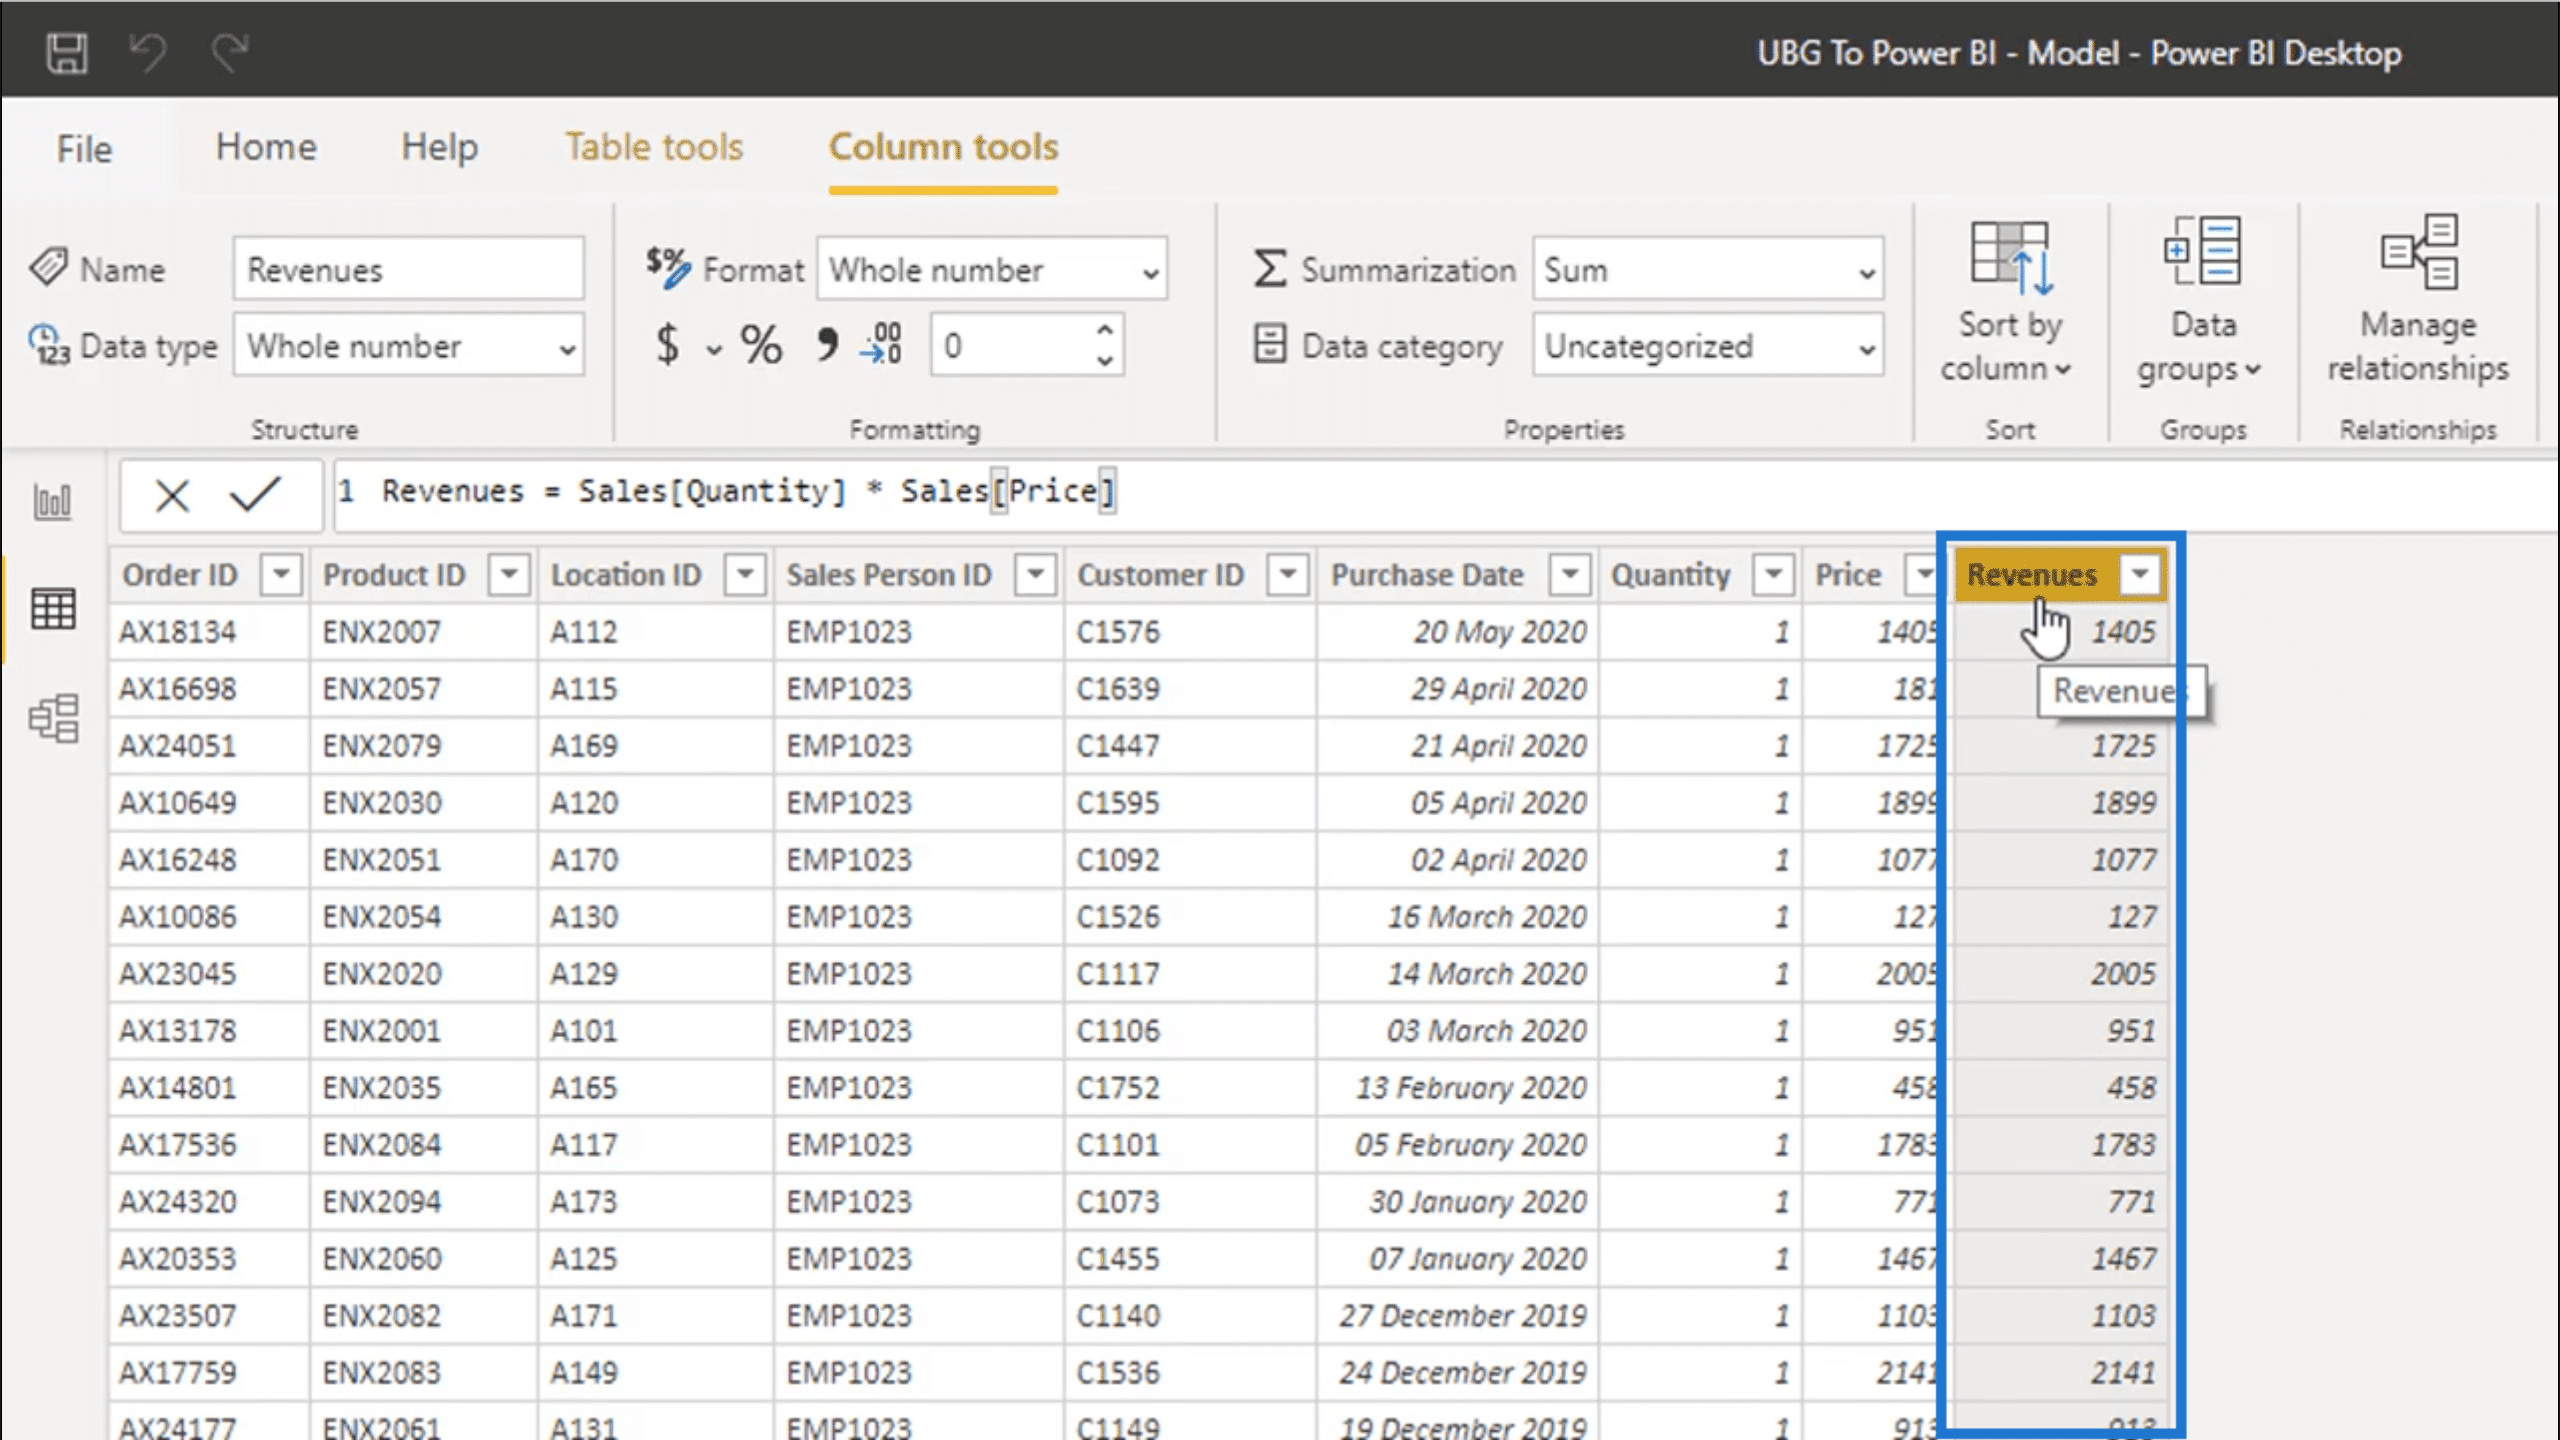
Task: Select the Column tools tab
Action: coord(942,146)
